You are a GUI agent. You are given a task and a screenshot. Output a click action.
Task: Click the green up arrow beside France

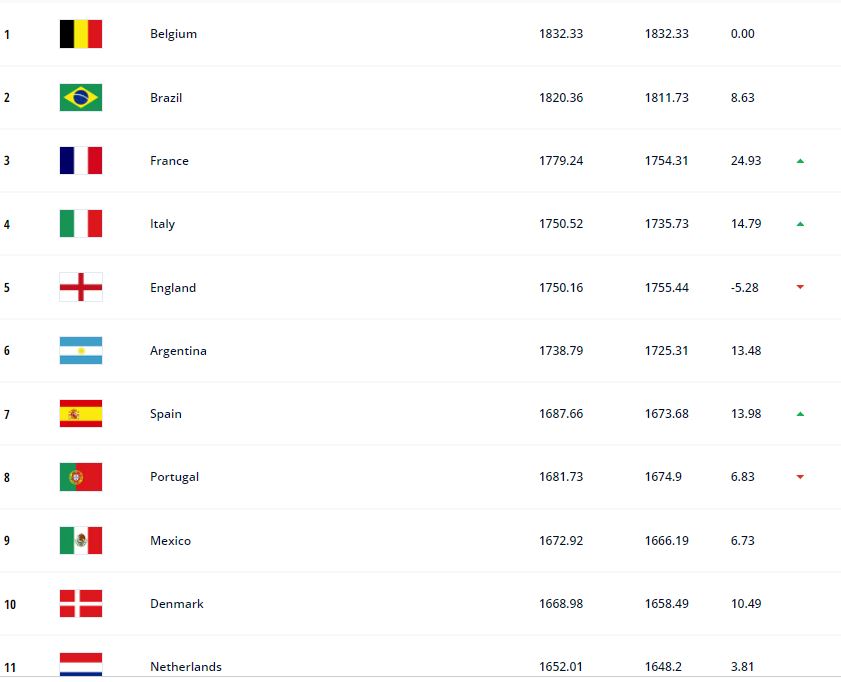(800, 161)
